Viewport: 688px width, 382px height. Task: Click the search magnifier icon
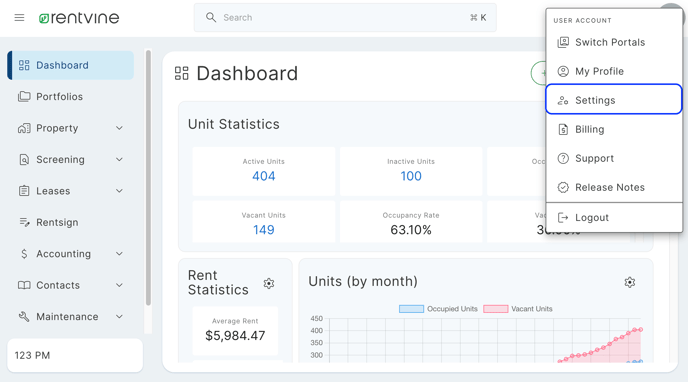211,18
